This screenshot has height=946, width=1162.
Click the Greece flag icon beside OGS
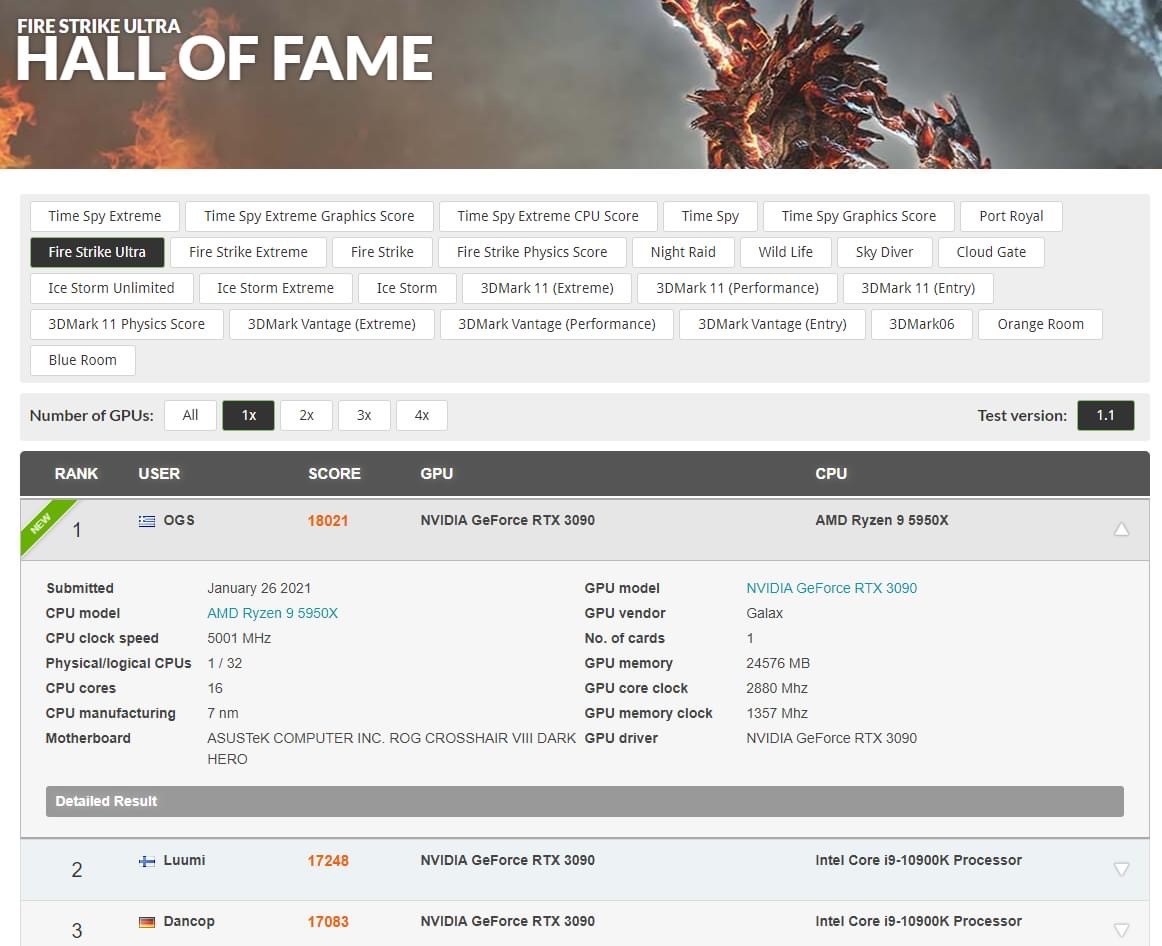coord(147,521)
